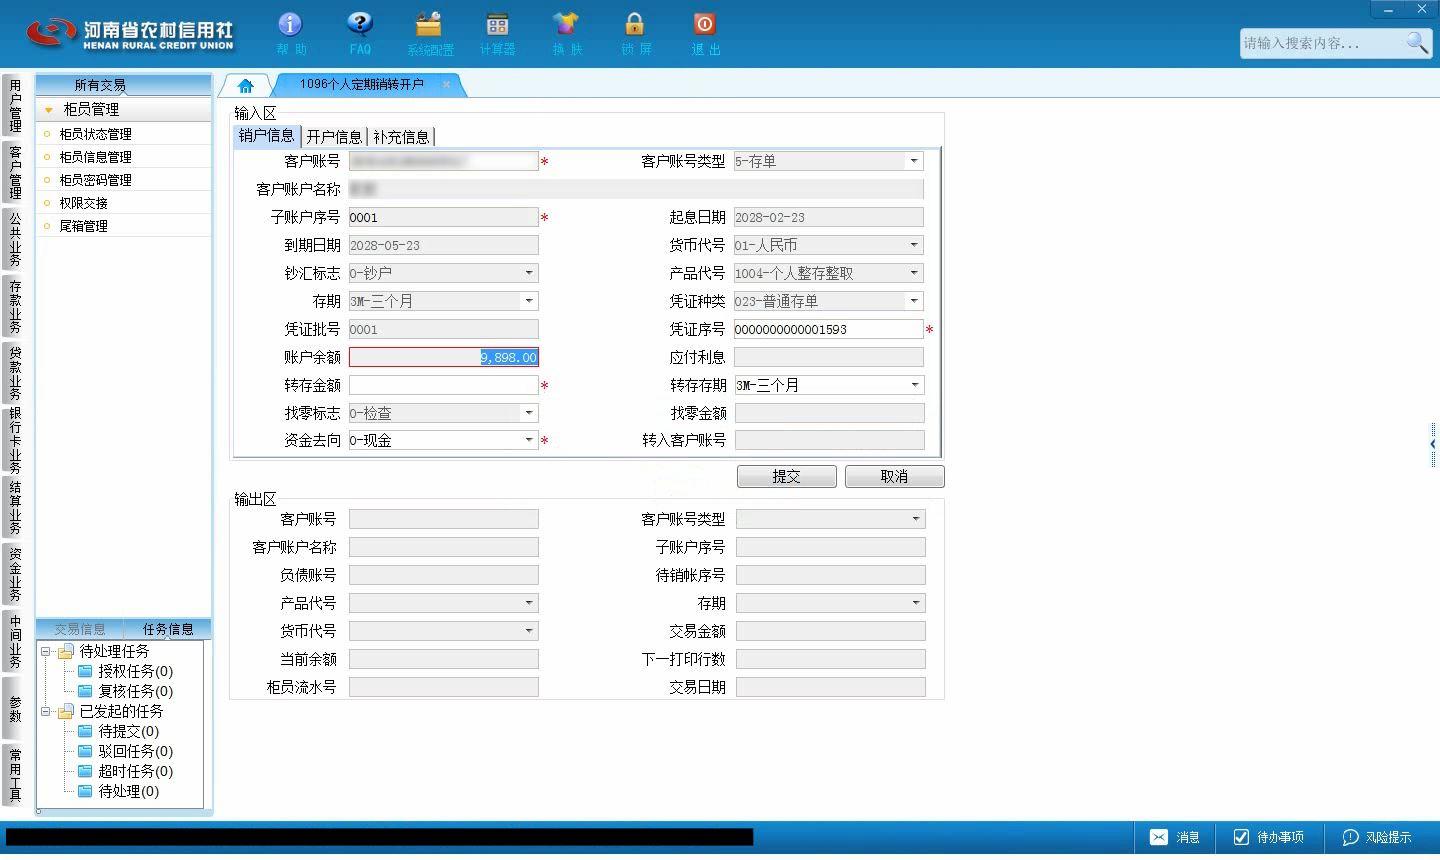Switch to the 销户信息 tab

[x=266, y=136]
